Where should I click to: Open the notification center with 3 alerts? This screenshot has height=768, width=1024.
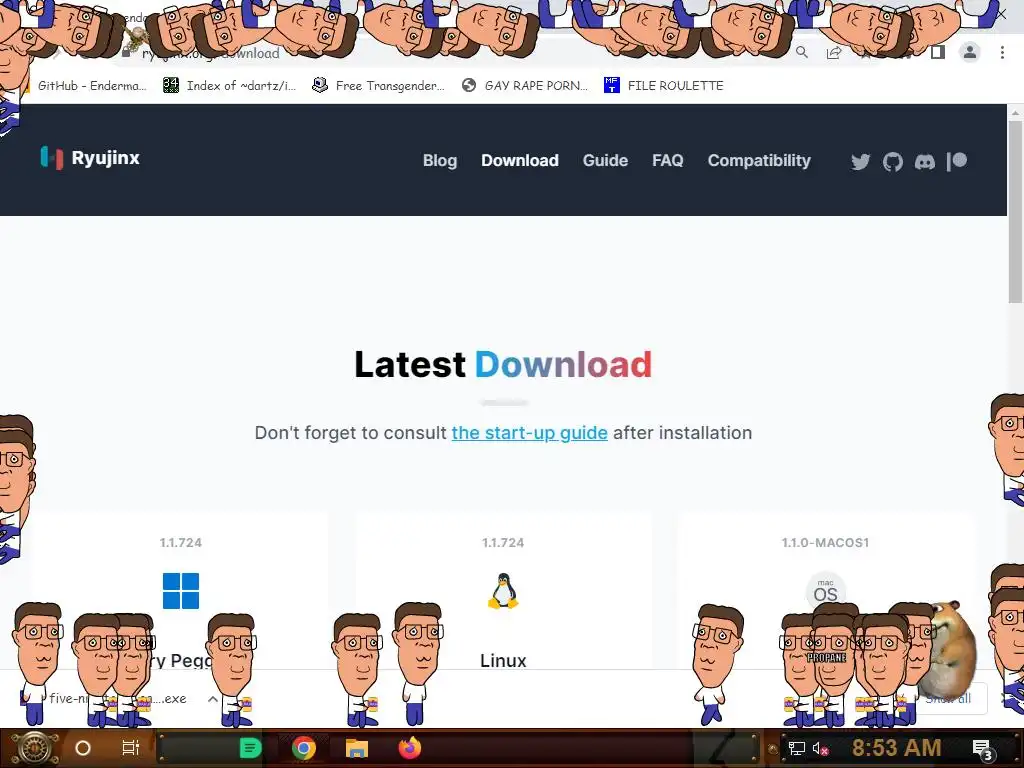[x=982, y=749]
